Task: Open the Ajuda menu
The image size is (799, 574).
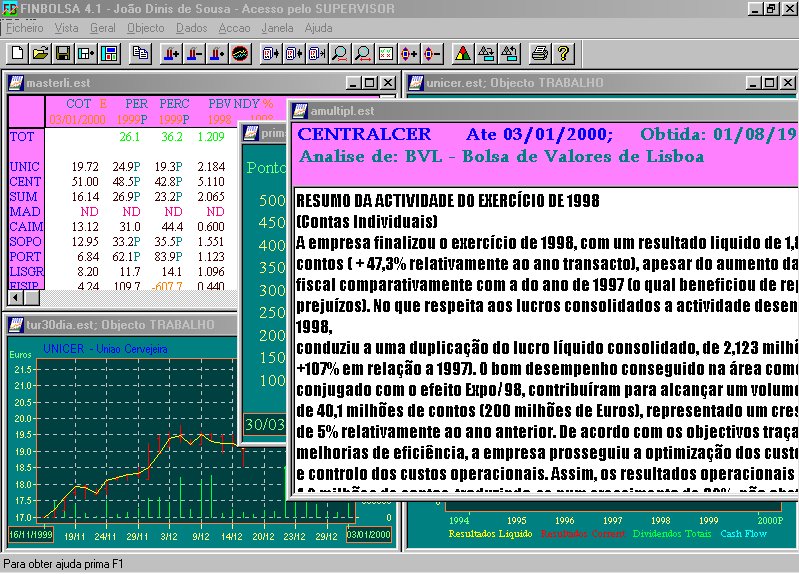Action: (318, 28)
